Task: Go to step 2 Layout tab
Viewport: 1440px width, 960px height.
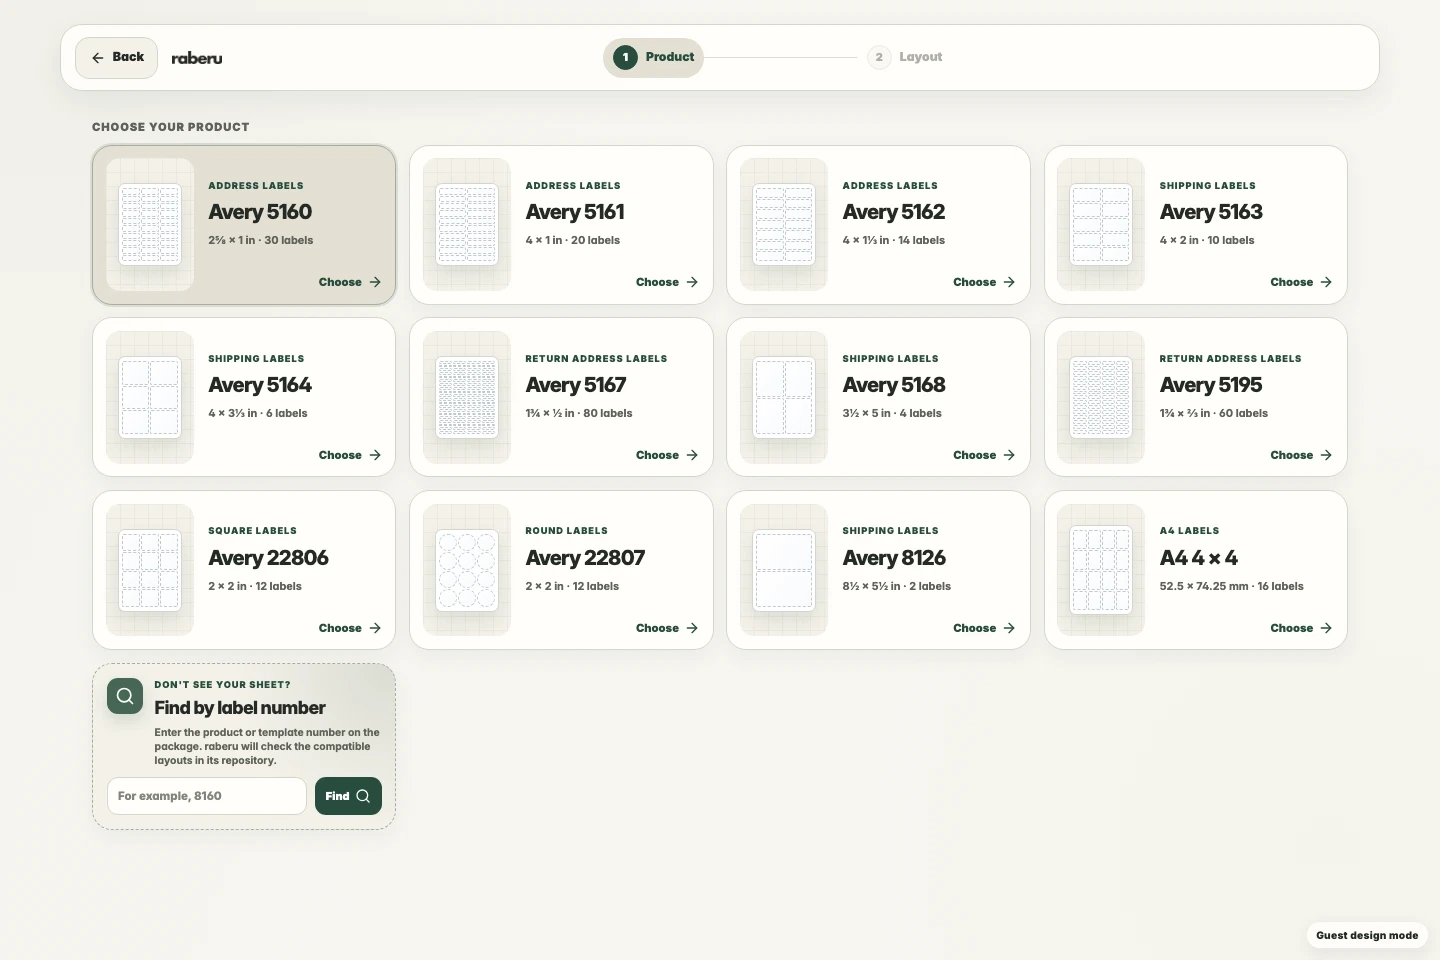Action: tap(905, 57)
